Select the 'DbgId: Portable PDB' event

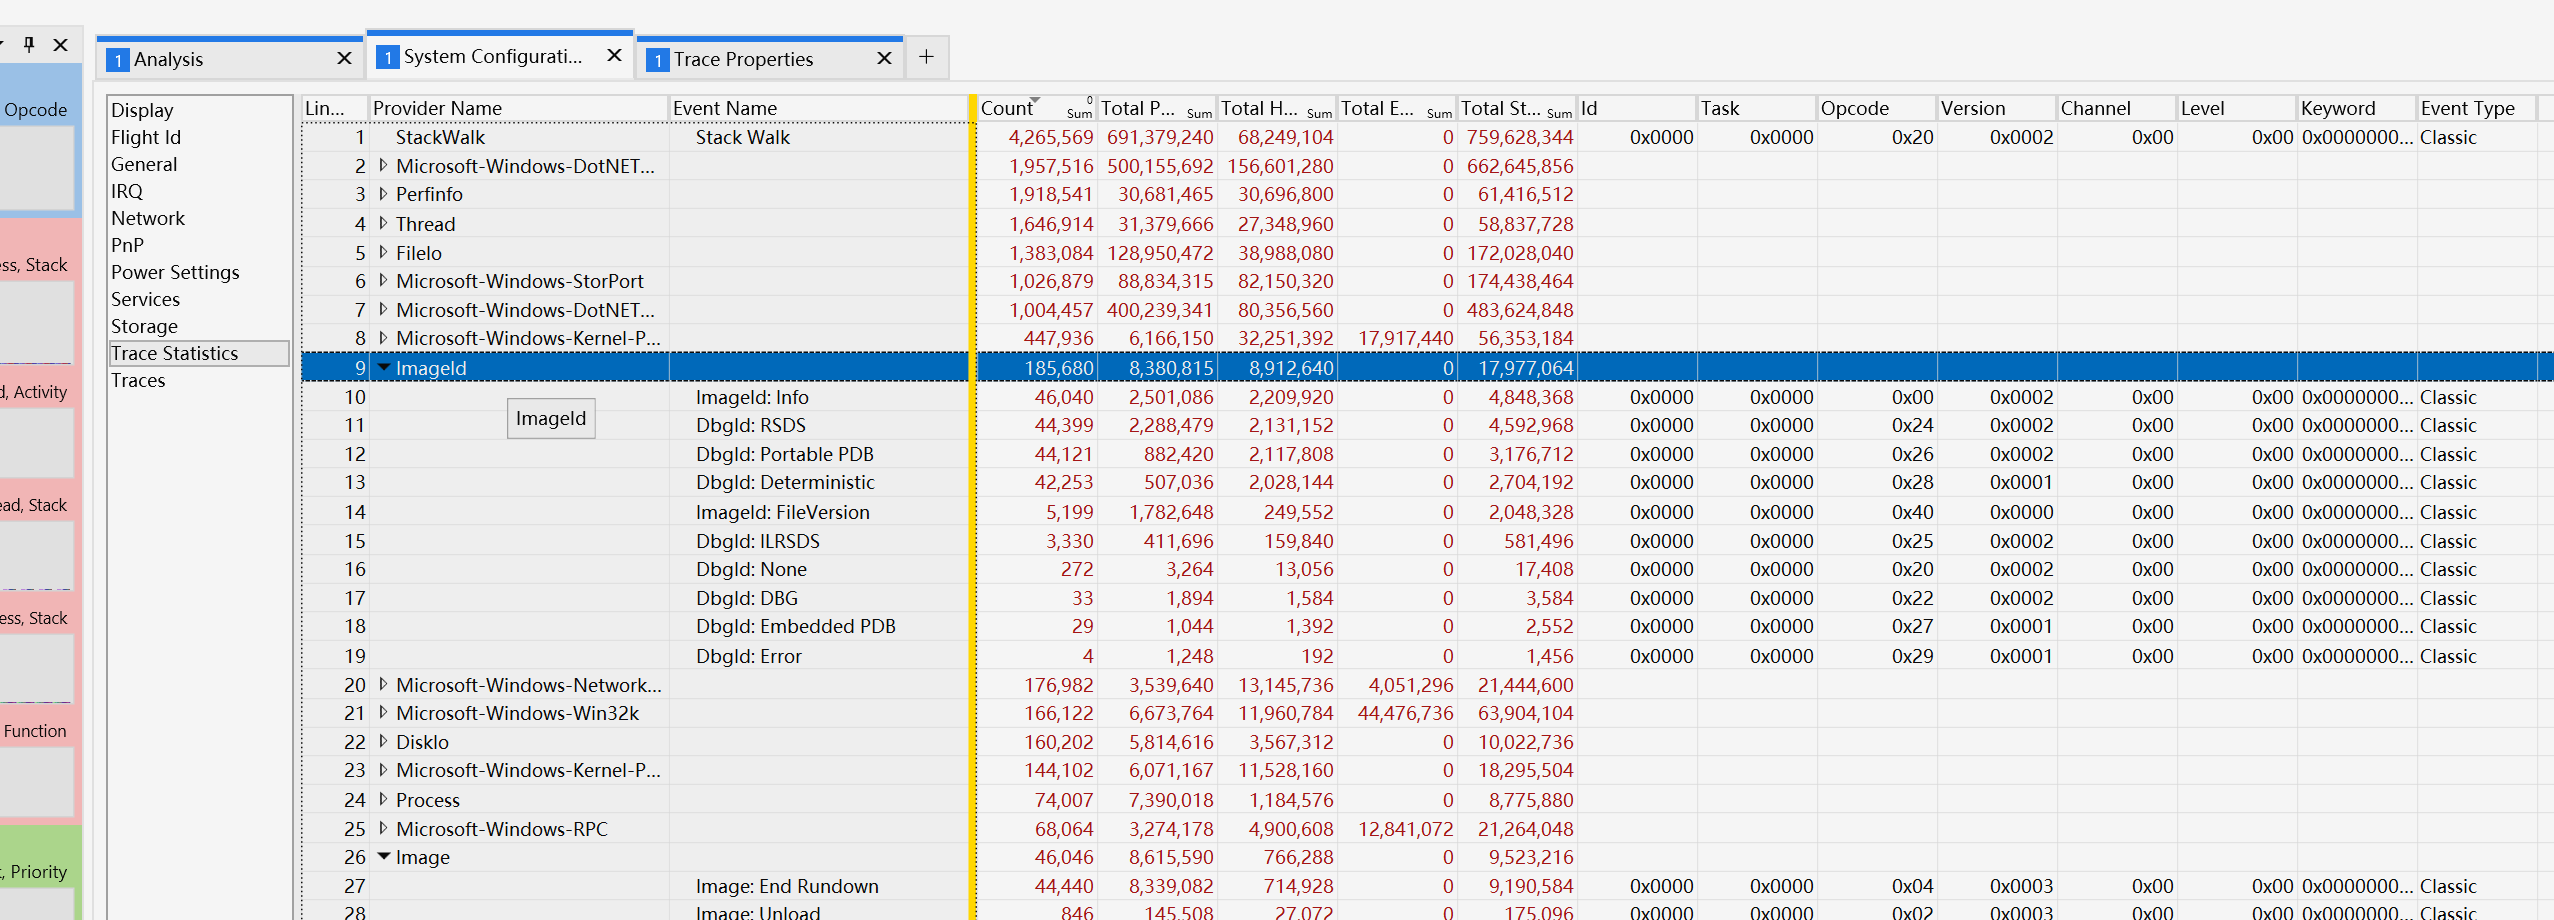click(x=1428, y=454)
